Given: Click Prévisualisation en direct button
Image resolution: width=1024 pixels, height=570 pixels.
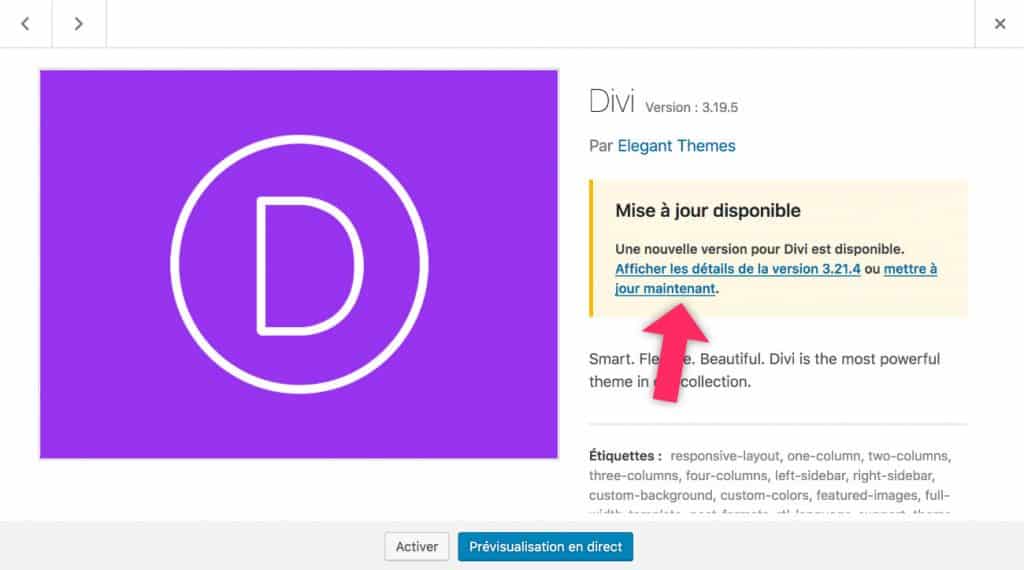Looking at the screenshot, I should click(x=545, y=546).
